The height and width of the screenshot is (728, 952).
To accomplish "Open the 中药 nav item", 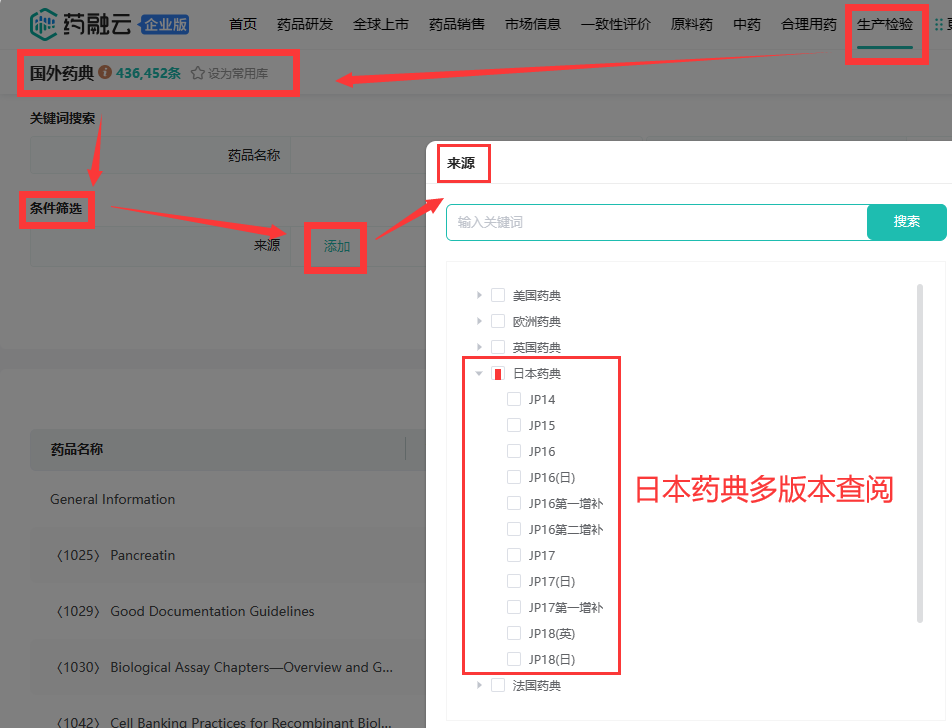I will (747, 24).
